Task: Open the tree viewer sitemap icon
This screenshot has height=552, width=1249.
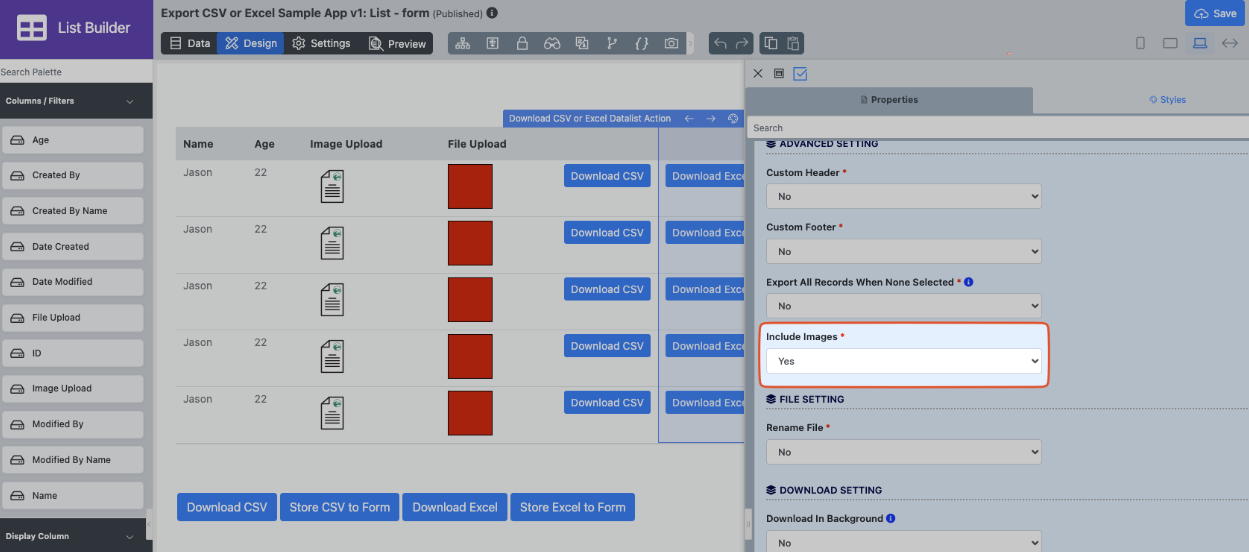Action: pyautogui.click(x=462, y=44)
